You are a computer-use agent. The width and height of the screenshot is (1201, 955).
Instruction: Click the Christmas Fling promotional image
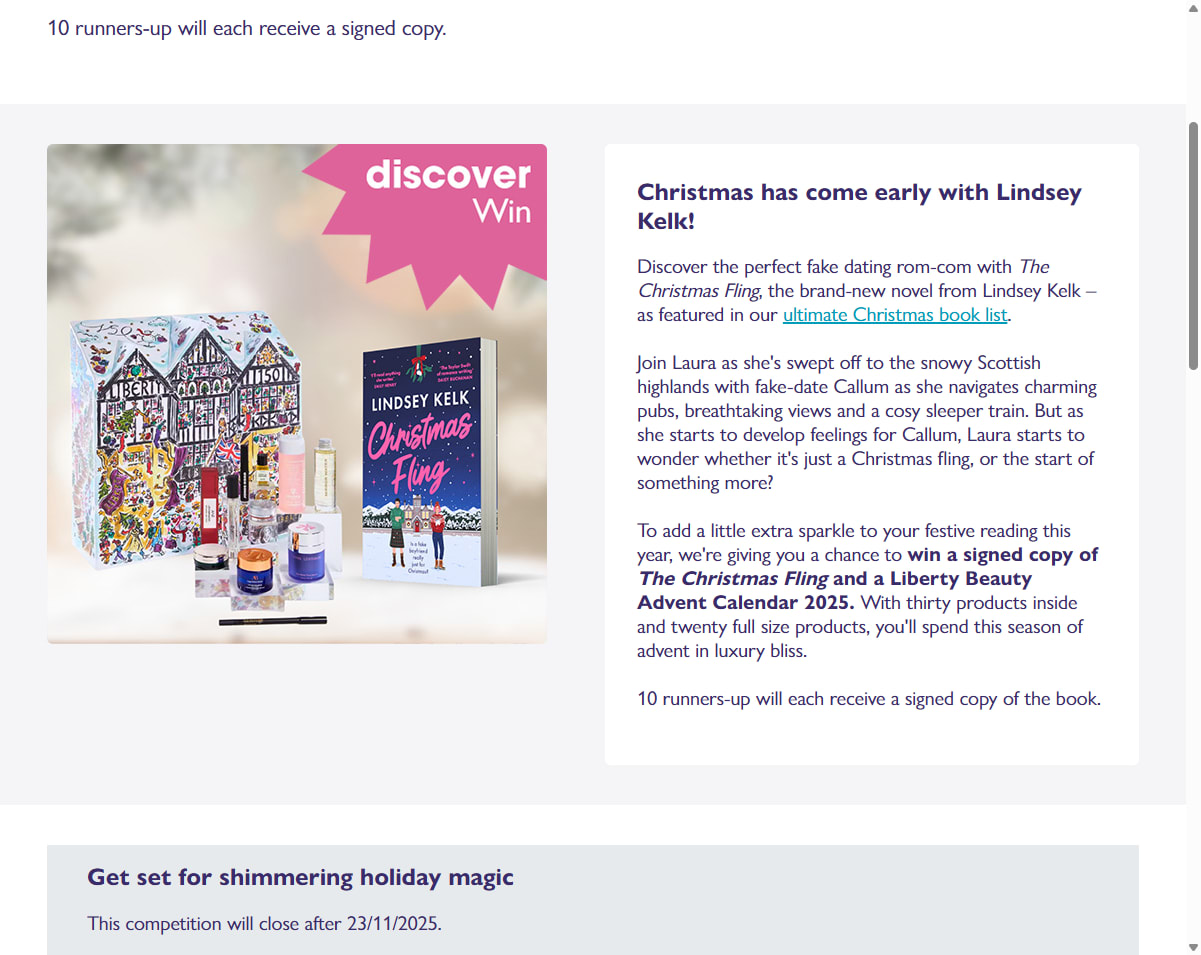point(297,394)
